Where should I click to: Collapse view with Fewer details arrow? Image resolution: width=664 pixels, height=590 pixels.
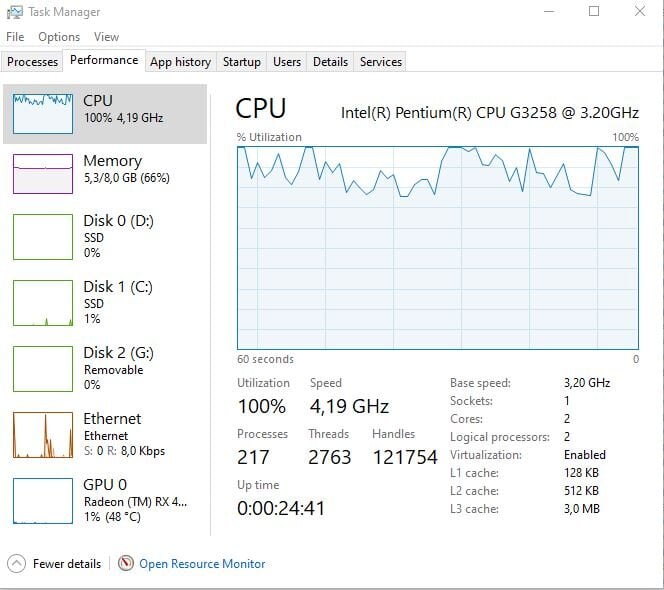point(15,563)
